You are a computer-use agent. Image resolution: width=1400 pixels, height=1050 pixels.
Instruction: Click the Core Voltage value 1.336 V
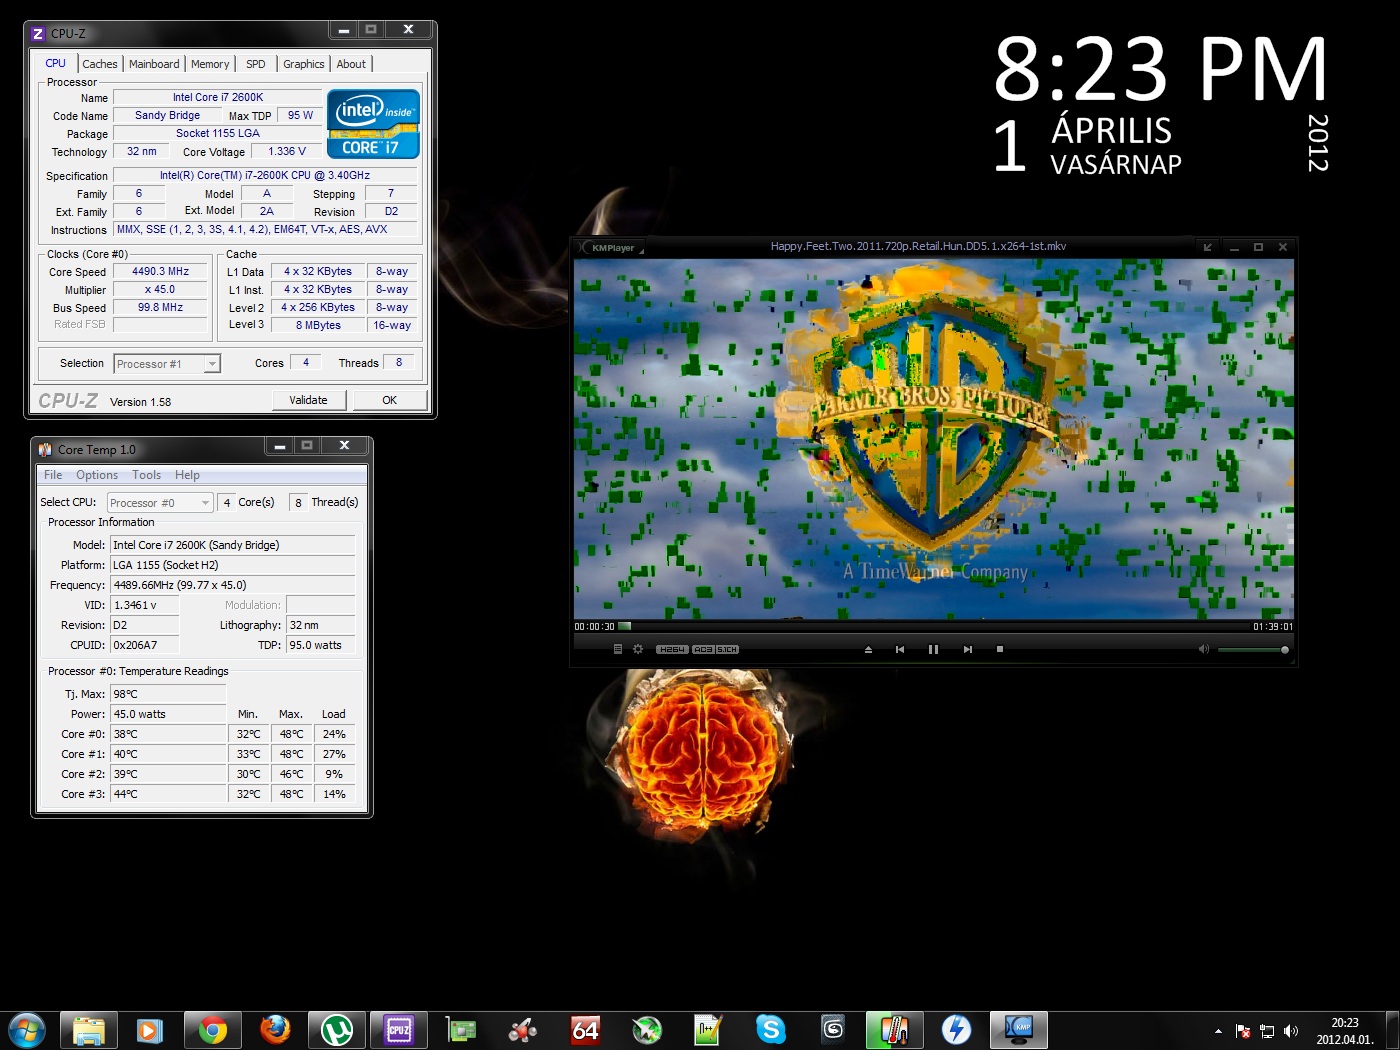[287, 151]
